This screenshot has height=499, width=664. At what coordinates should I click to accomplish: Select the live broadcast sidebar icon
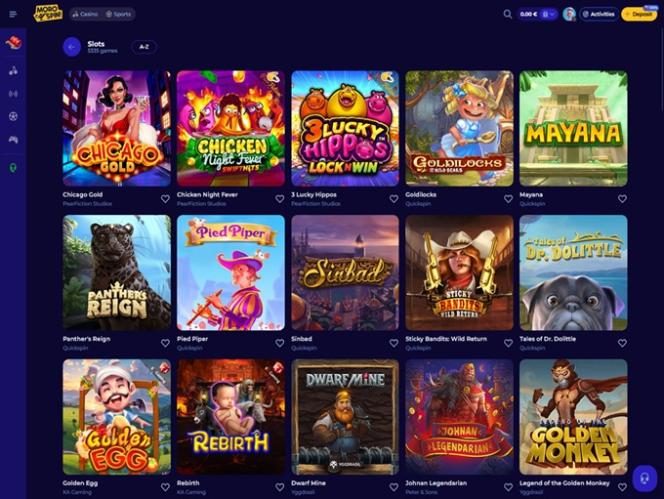(13, 94)
